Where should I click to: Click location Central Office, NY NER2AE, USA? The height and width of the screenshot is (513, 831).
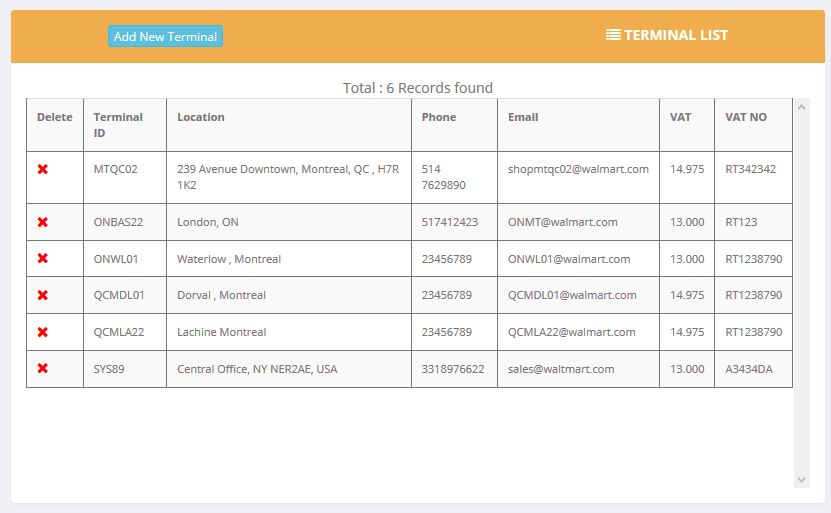point(257,369)
